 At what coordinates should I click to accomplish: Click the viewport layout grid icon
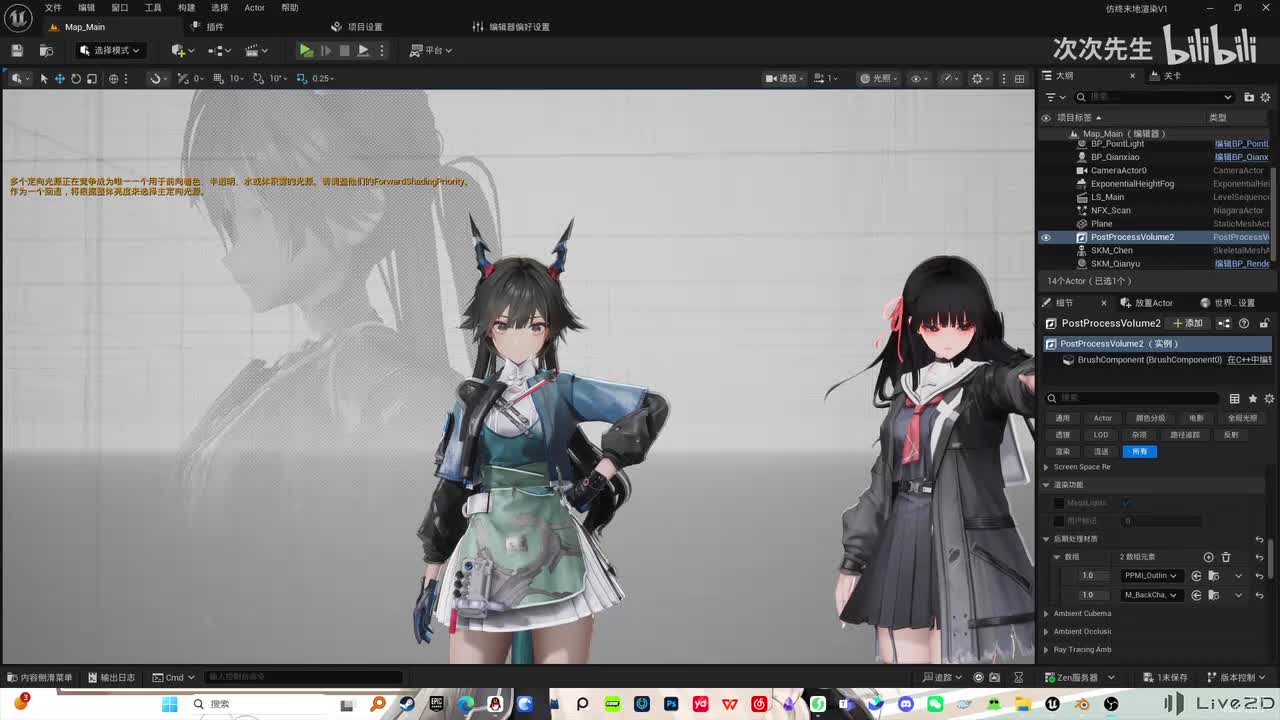pyautogui.click(x=1019, y=78)
